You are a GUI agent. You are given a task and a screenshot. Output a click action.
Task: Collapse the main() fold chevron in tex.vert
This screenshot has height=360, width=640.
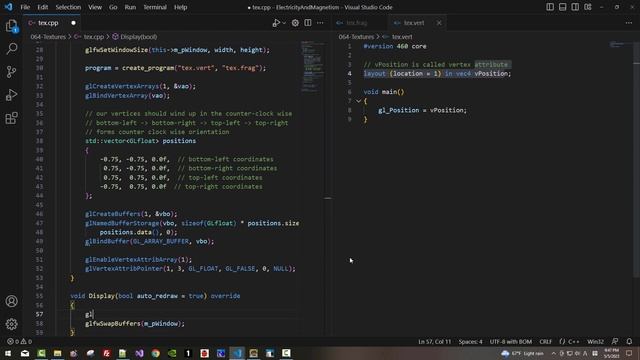click(358, 101)
